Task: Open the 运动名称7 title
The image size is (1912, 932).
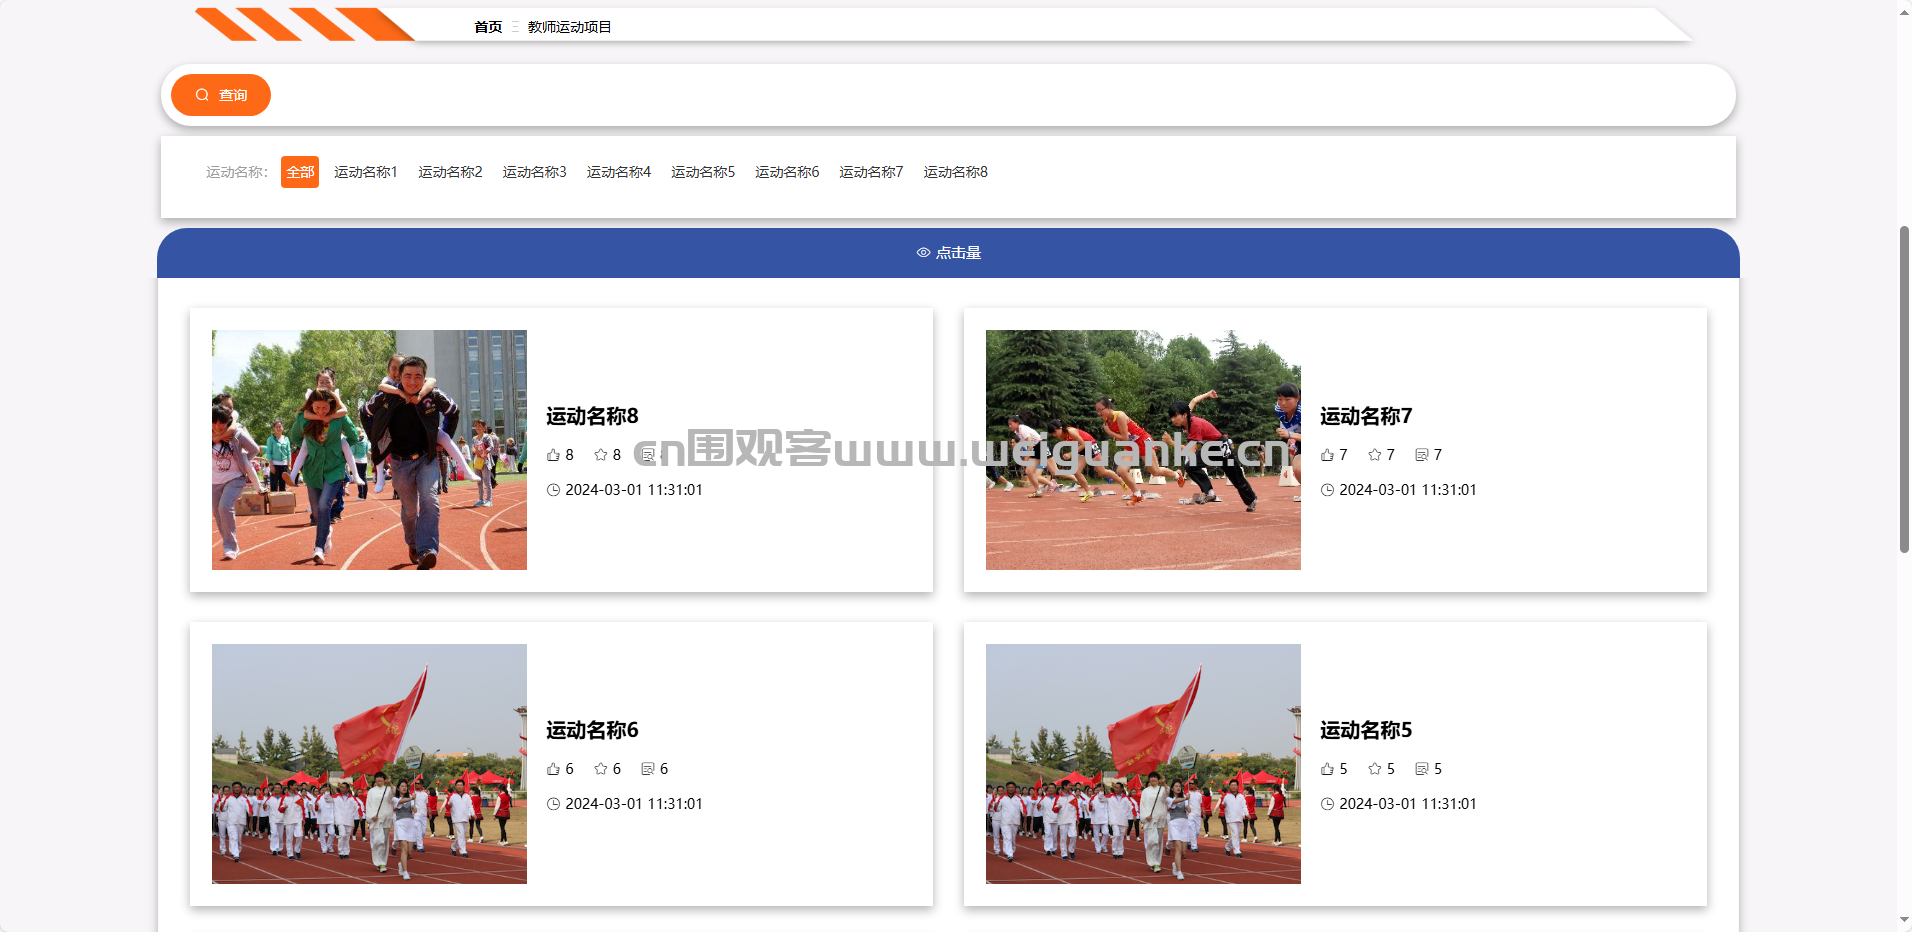Action: pos(1366,416)
